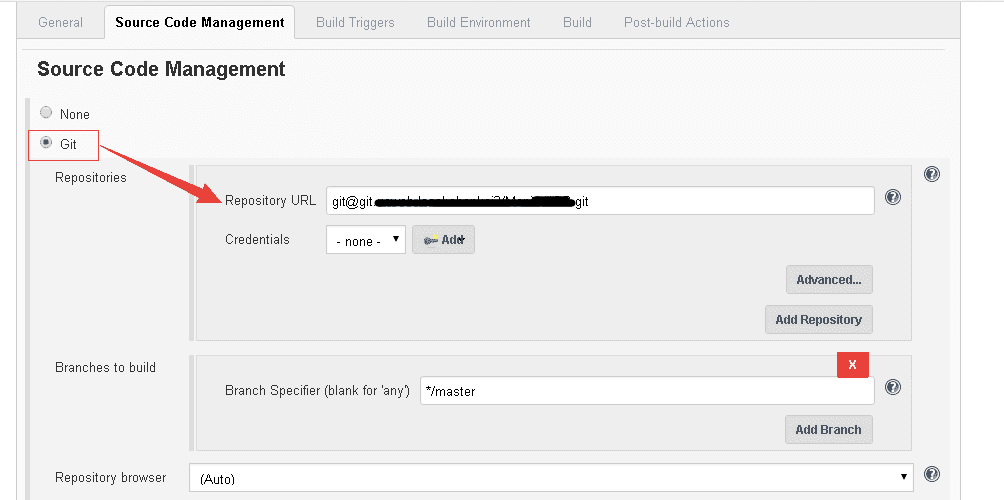Image resolution: width=1004 pixels, height=500 pixels.
Task: Click the Add Branch button
Action: pyautogui.click(x=828, y=430)
